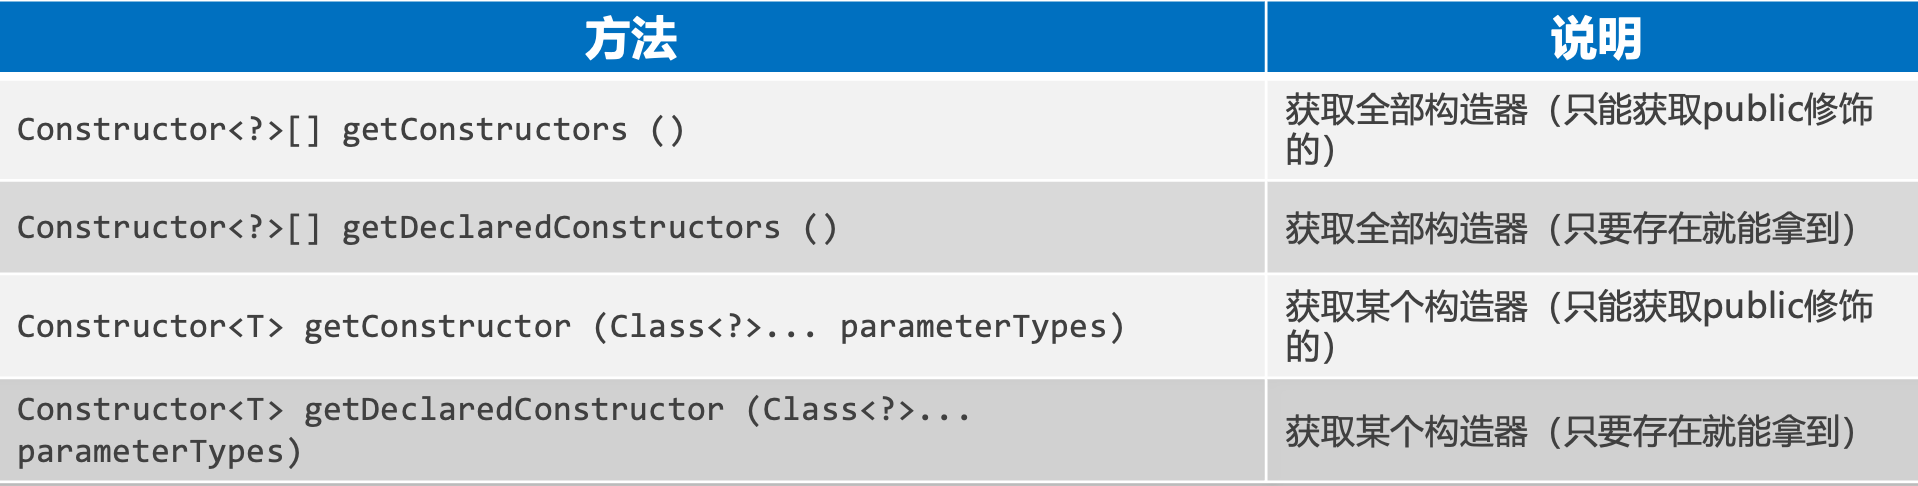Image resolution: width=1918 pixels, height=486 pixels.
Task: Select the getDeclaredConstructors method name
Action: click(560, 228)
